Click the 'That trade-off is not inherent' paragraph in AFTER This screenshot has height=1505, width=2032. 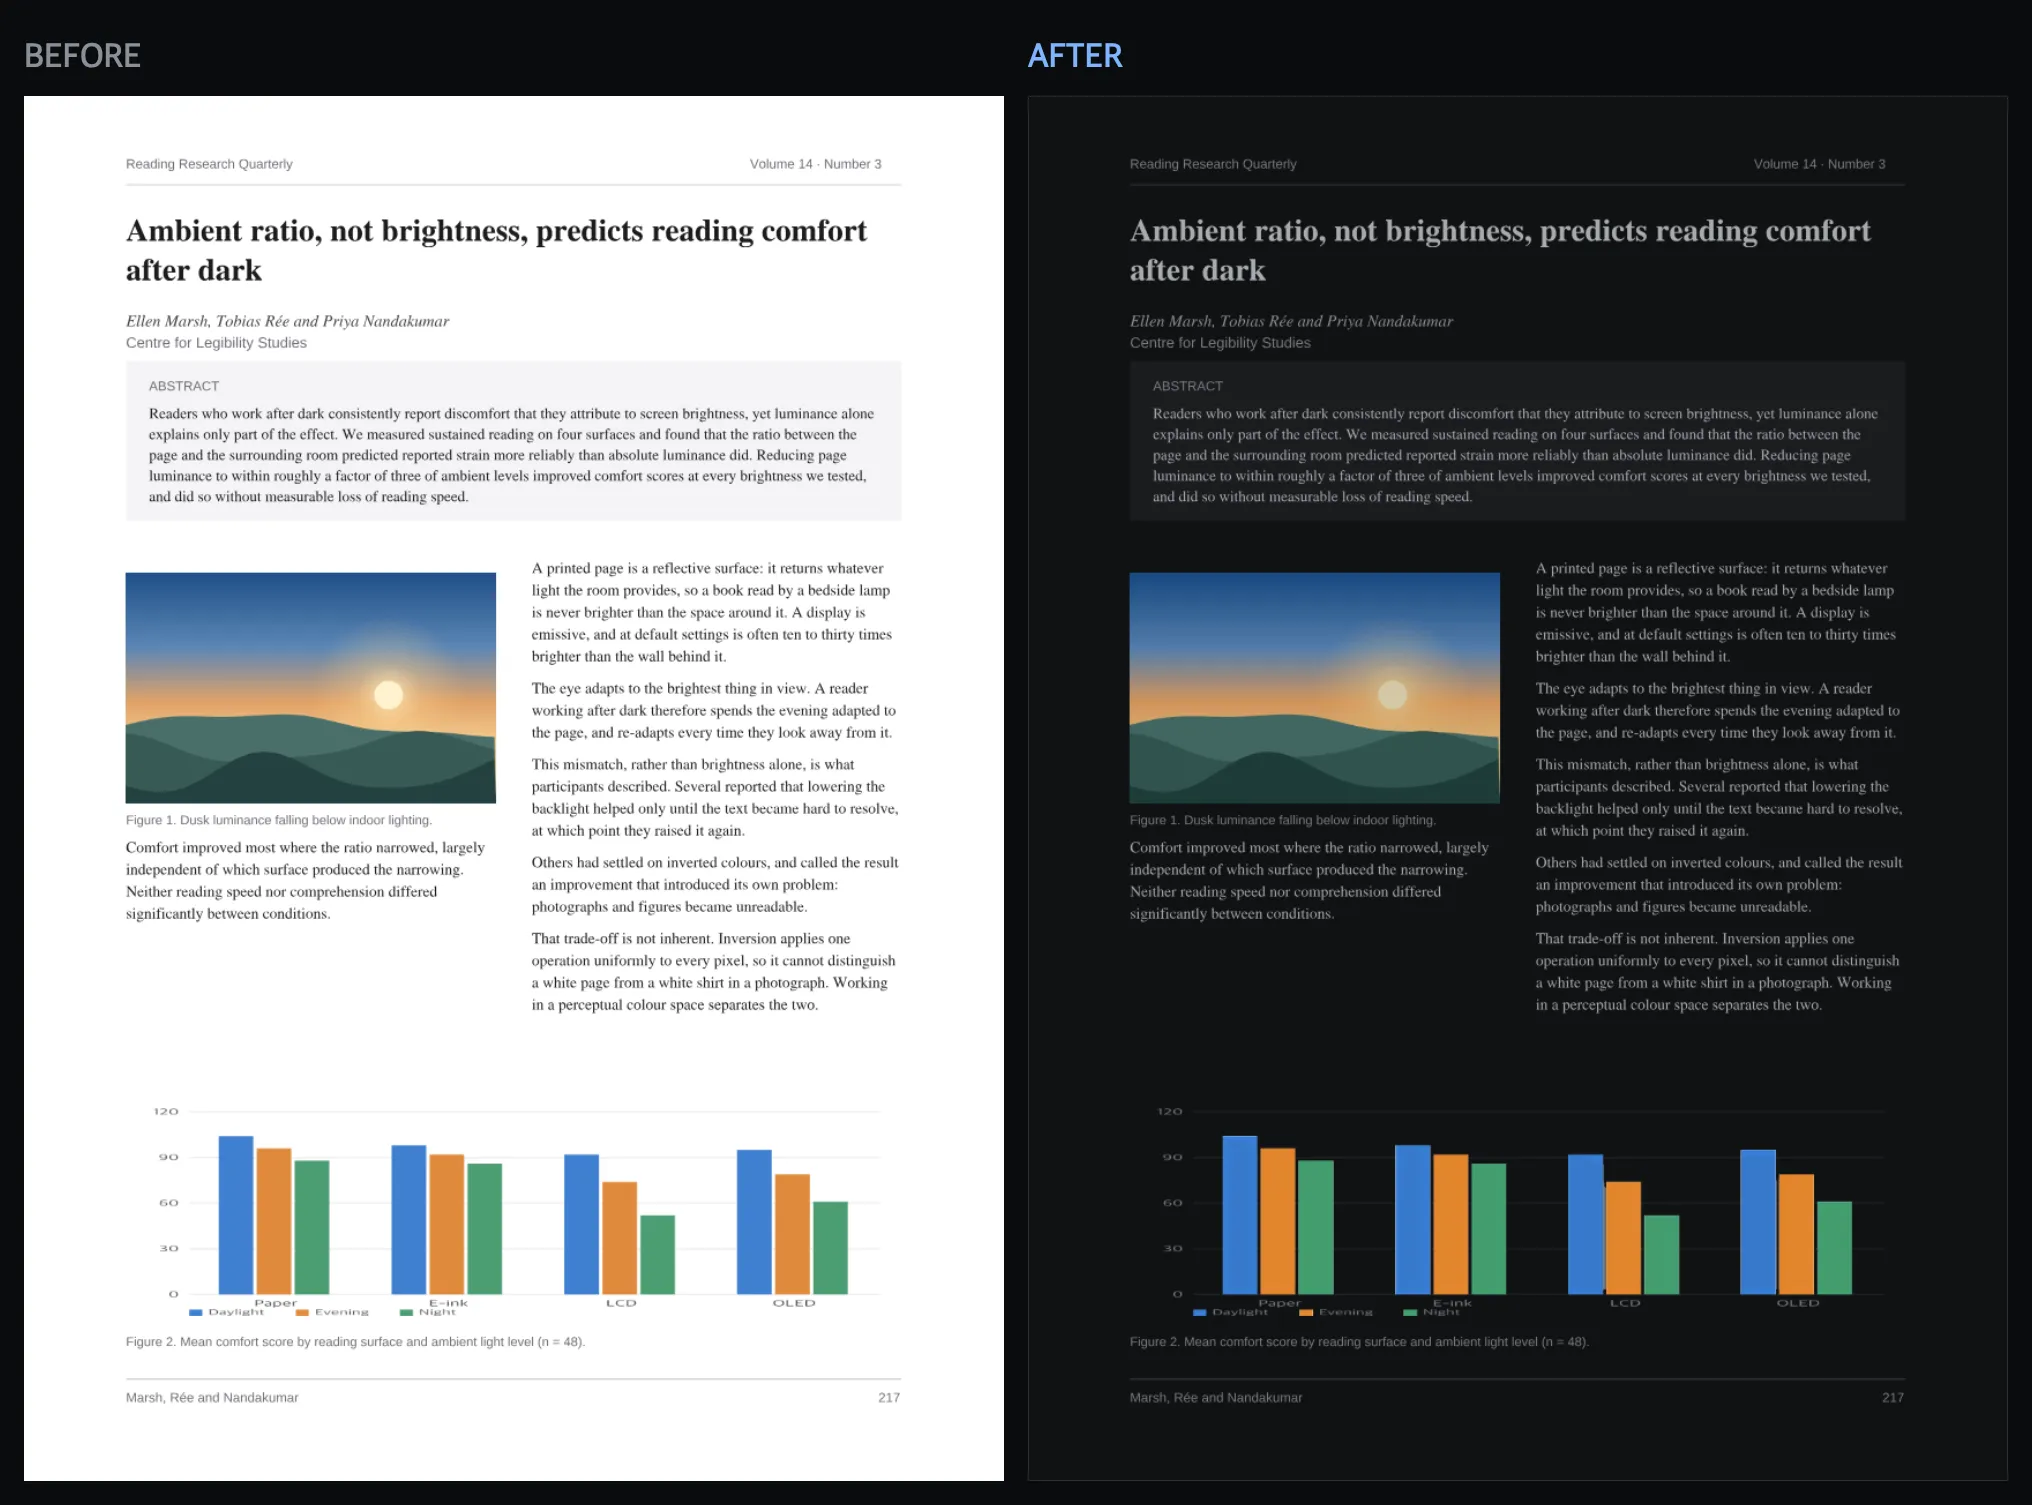(x=1719, y=972)
